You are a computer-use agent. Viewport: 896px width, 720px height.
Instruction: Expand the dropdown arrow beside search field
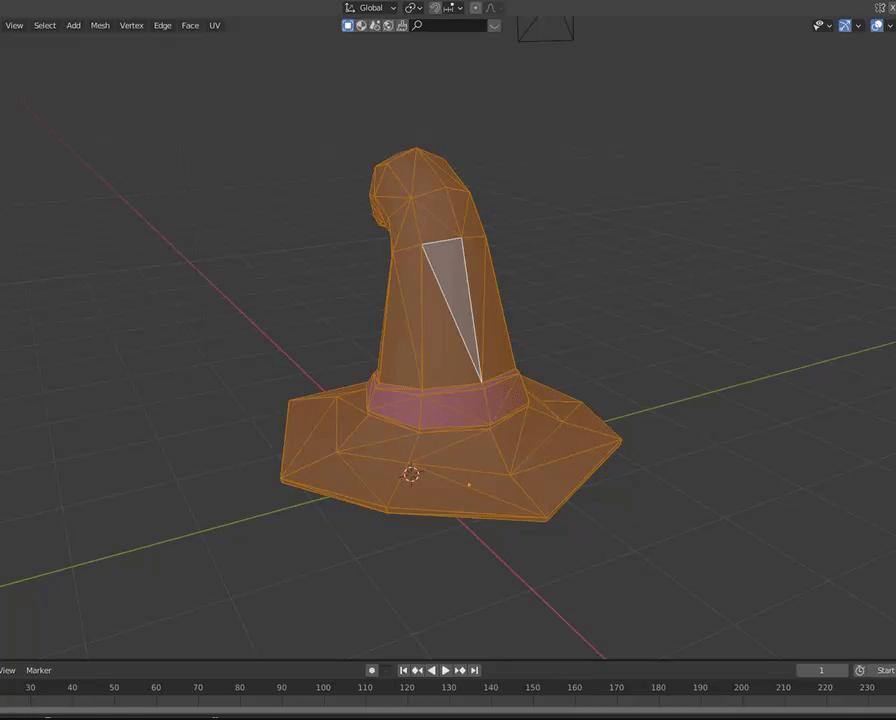(494, 26)
